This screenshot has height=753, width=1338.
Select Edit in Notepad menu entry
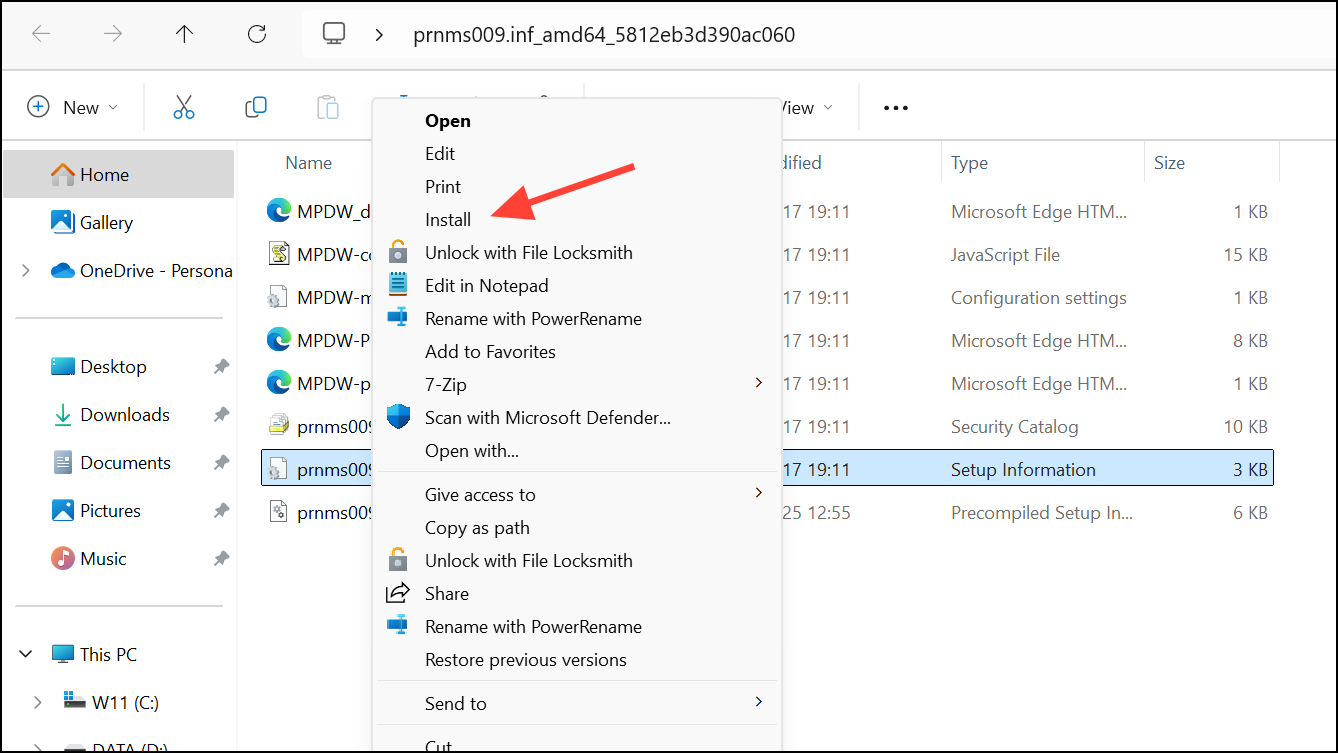(486, 285)
